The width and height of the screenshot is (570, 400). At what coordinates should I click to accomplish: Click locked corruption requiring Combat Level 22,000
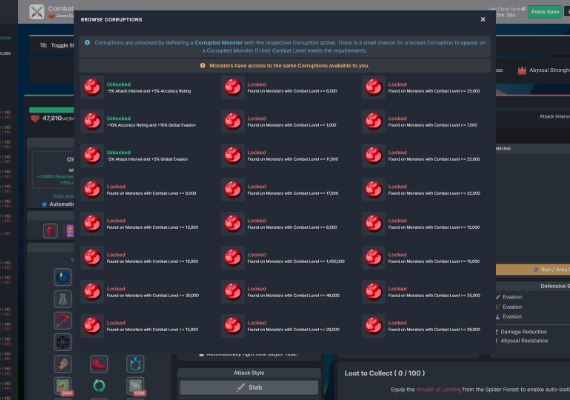tap(373, 189)
